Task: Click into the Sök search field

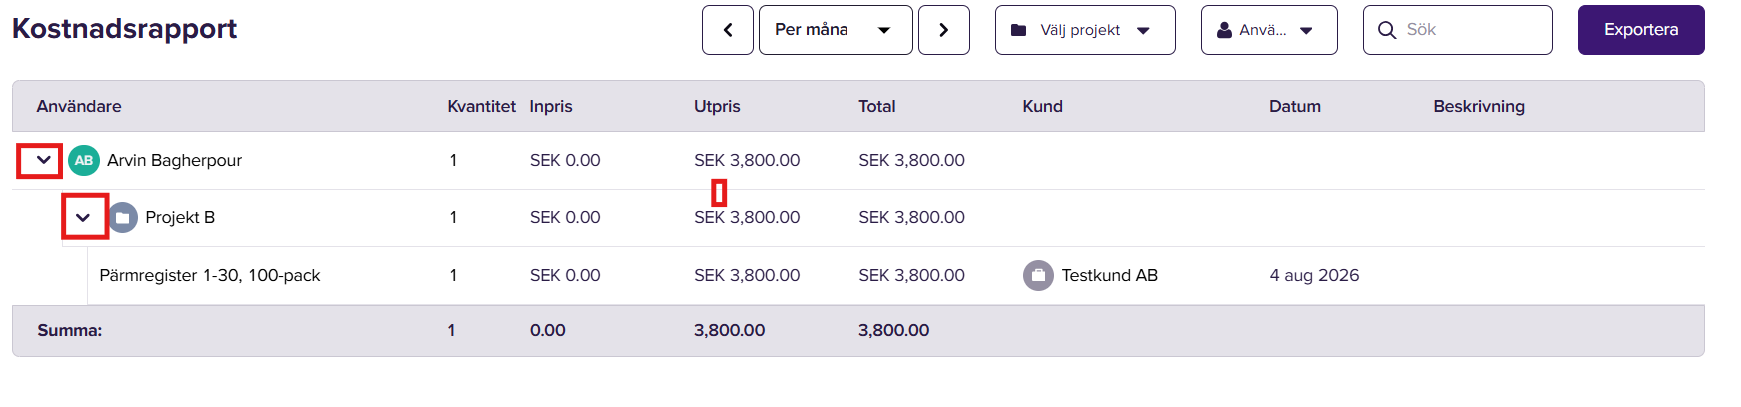Action: click(x=1458, y=30)
